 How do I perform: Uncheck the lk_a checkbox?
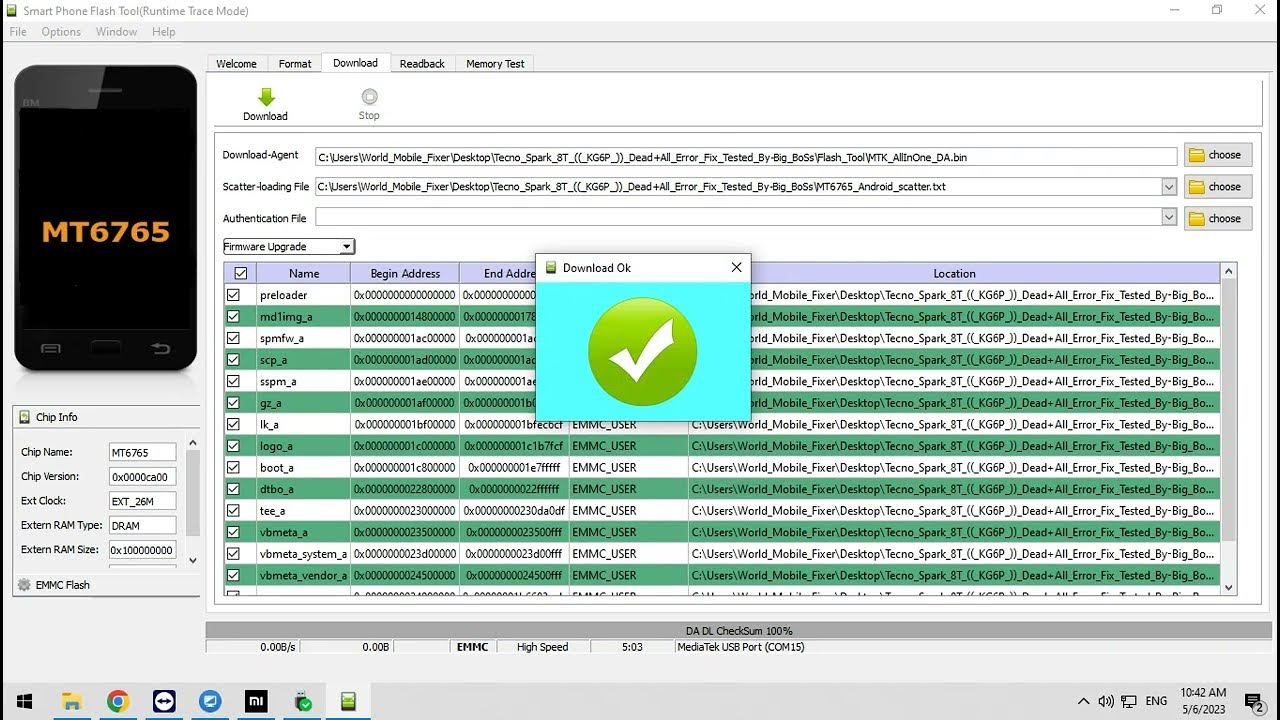233,424
